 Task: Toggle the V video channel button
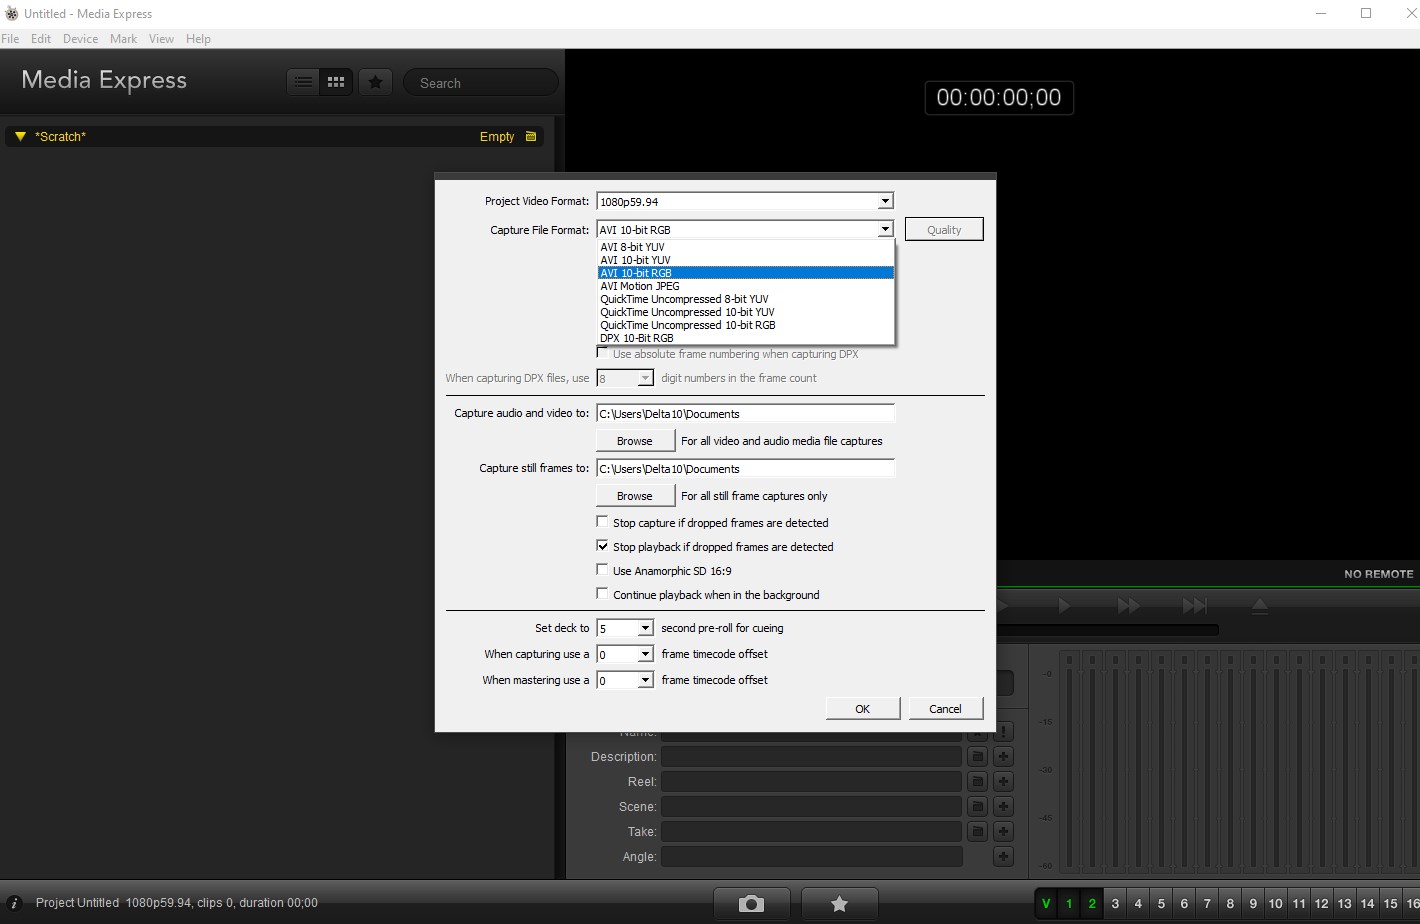(1046, 904)
